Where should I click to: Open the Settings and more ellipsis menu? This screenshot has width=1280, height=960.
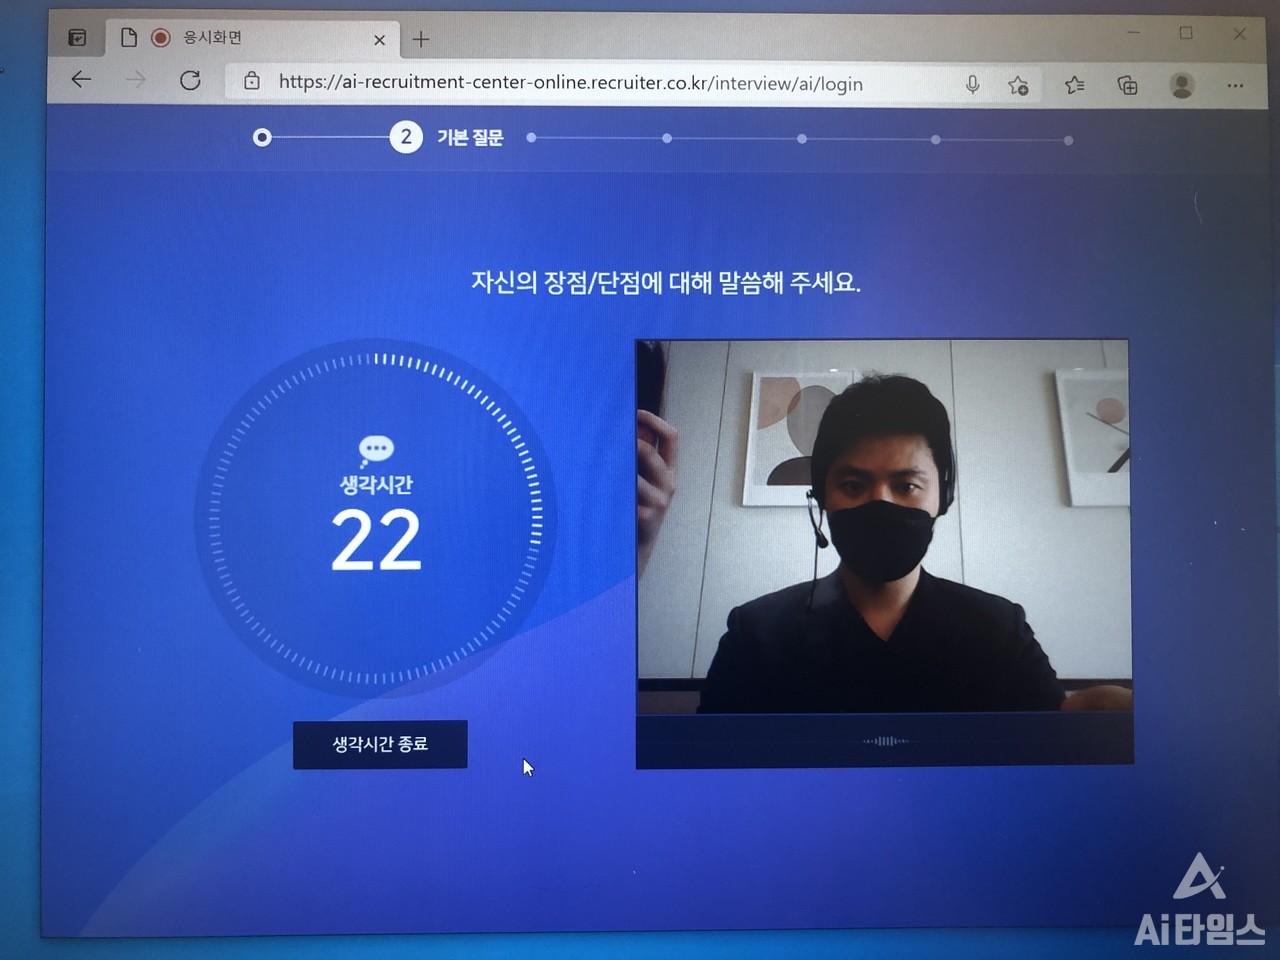click(1235, 85)
